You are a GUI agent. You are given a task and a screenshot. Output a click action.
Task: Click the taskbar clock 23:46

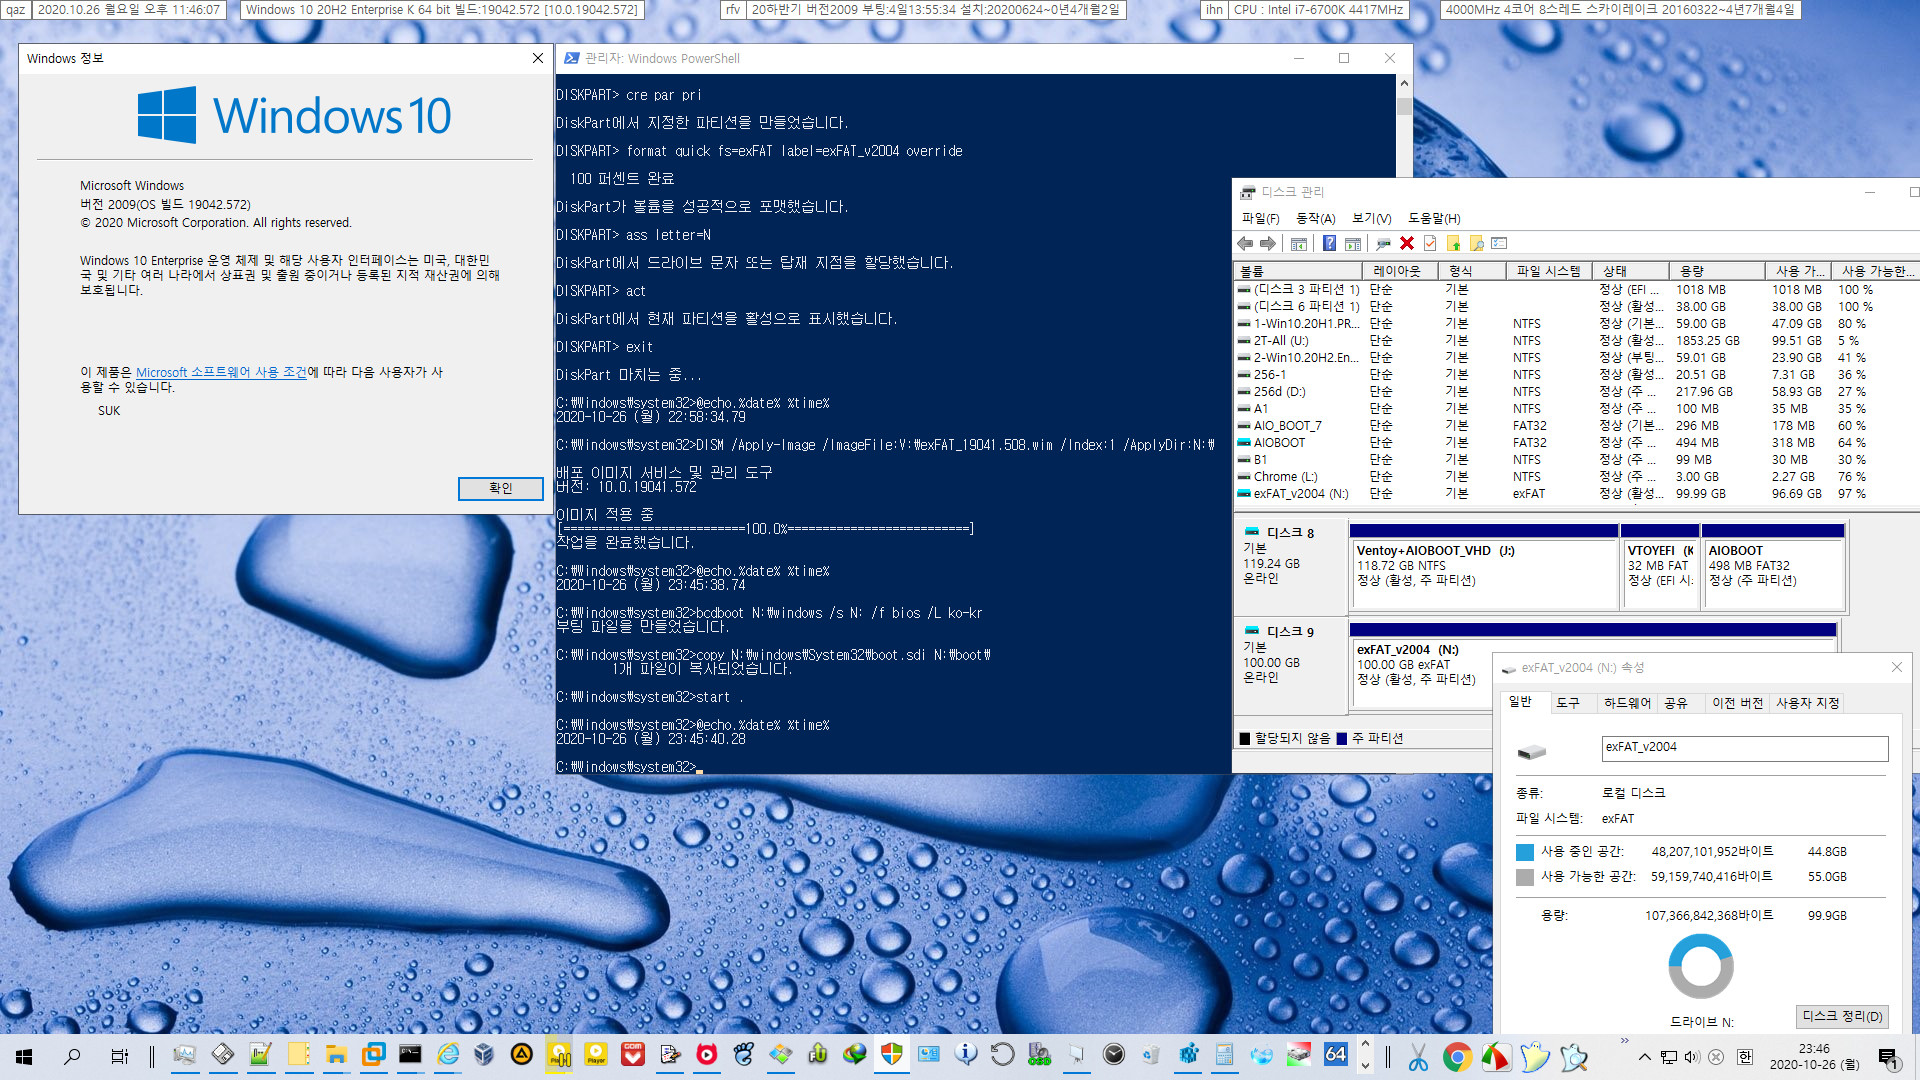click(x=1814, y=1056)
